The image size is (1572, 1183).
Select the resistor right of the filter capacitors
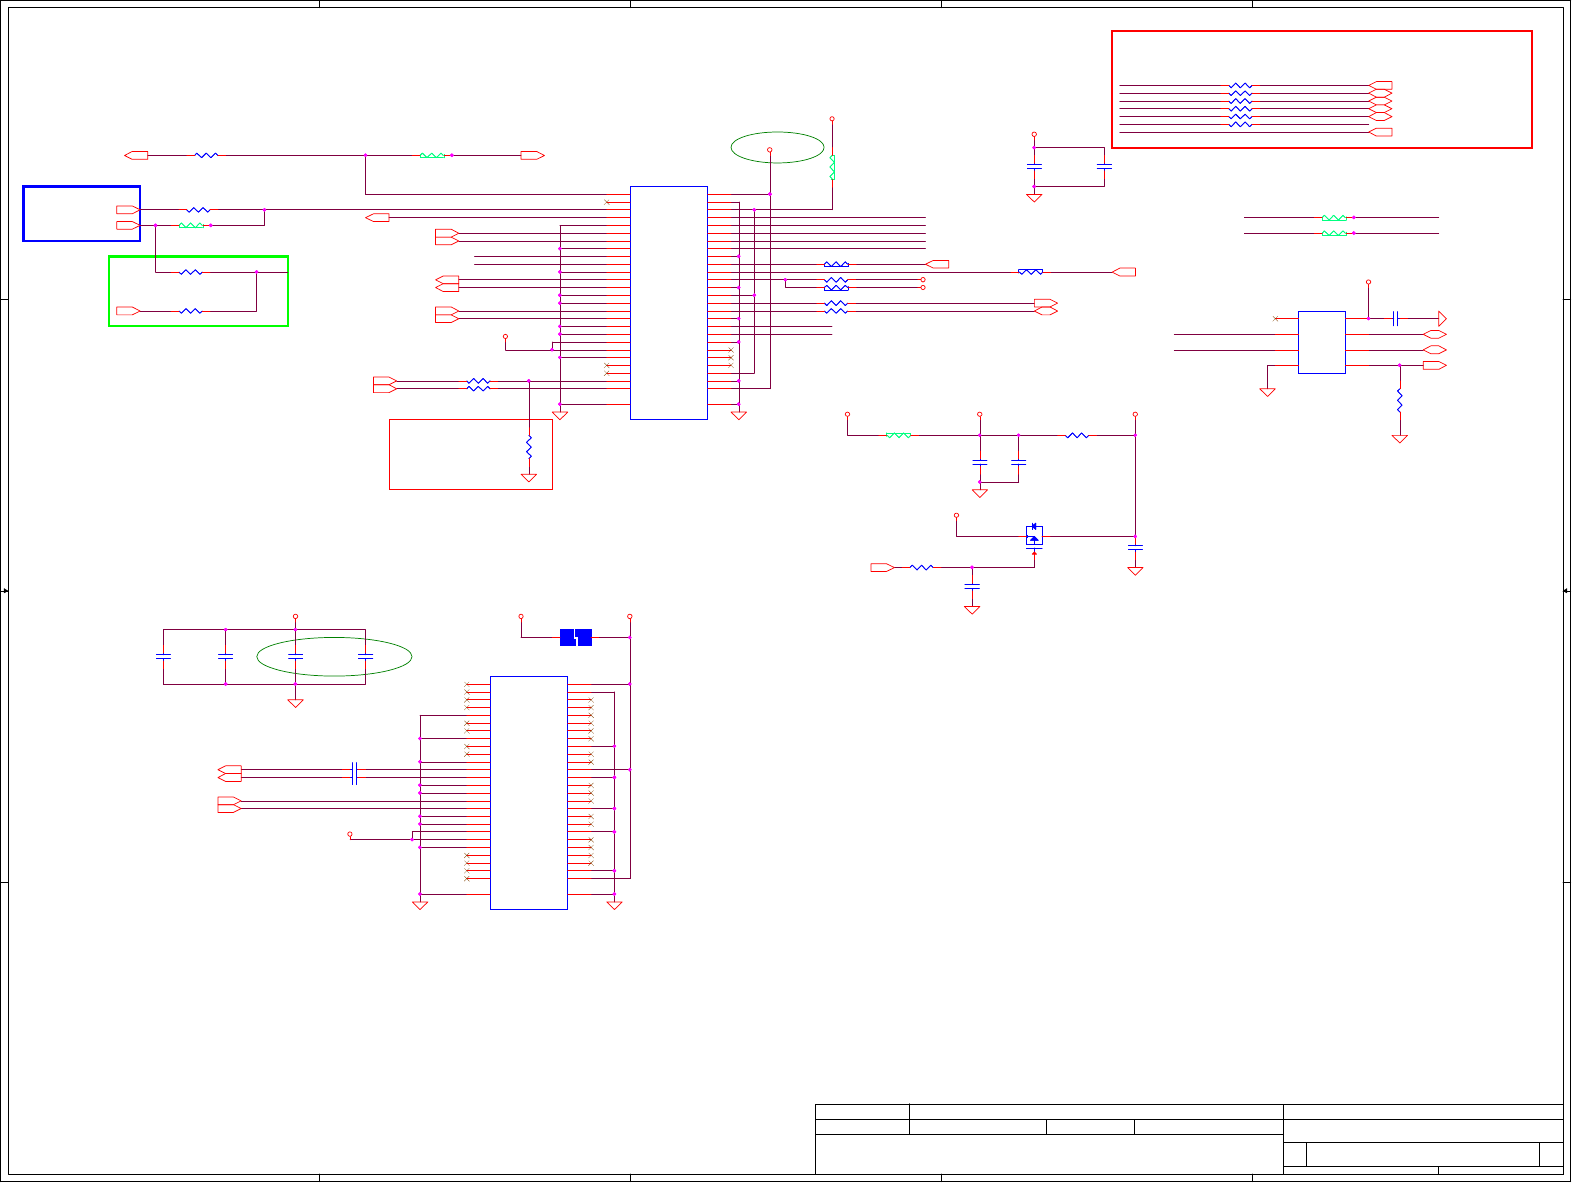click(1077, 435)
